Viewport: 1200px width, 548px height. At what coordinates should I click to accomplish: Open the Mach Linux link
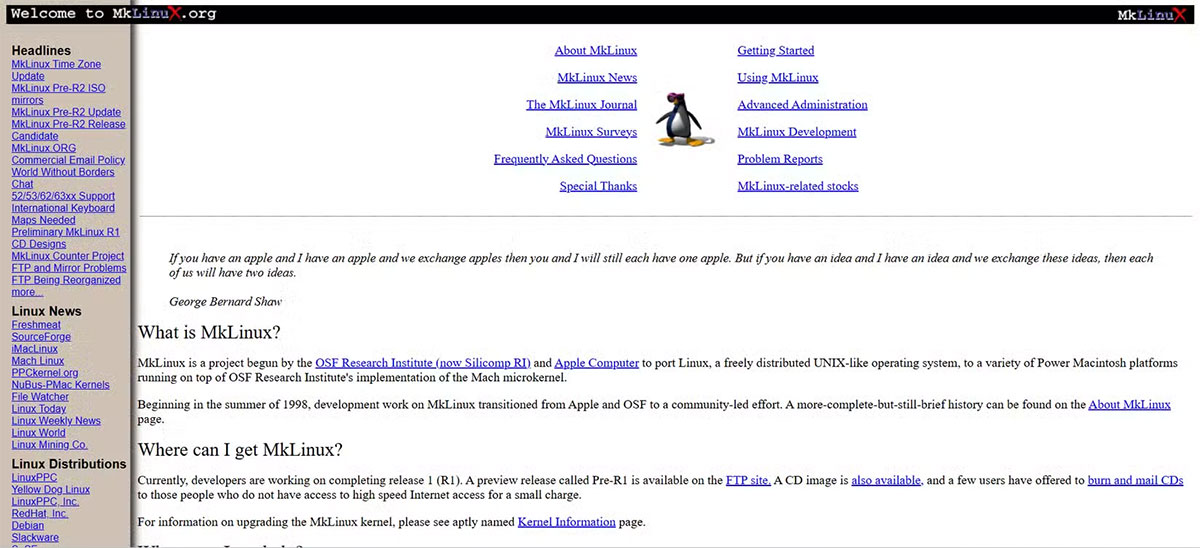[x=37, y=361]
